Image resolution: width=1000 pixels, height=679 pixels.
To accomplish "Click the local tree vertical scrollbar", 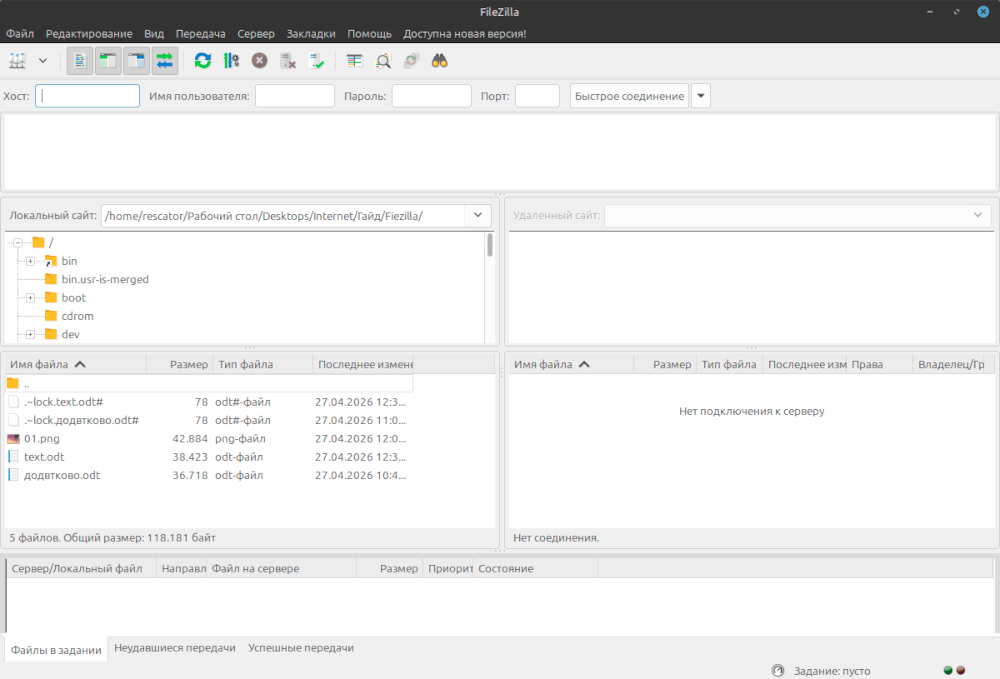I will click(490, 245).
